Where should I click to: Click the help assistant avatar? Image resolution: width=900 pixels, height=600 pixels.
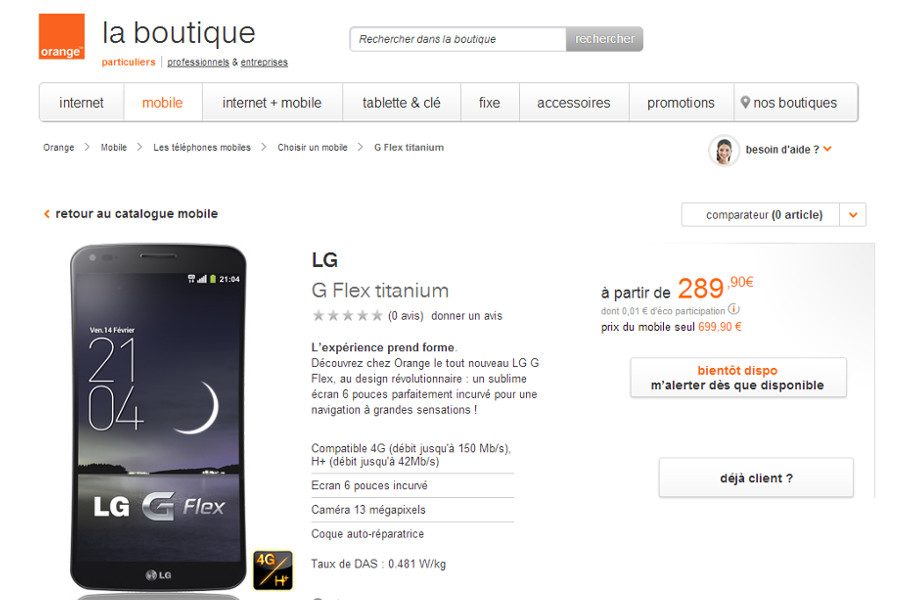(x=723, y=150)
